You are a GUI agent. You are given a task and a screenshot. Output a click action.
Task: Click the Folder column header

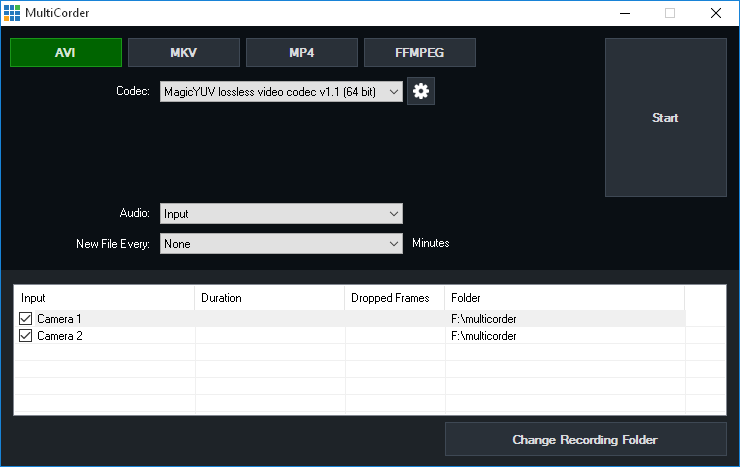click(x=564, y=298)
